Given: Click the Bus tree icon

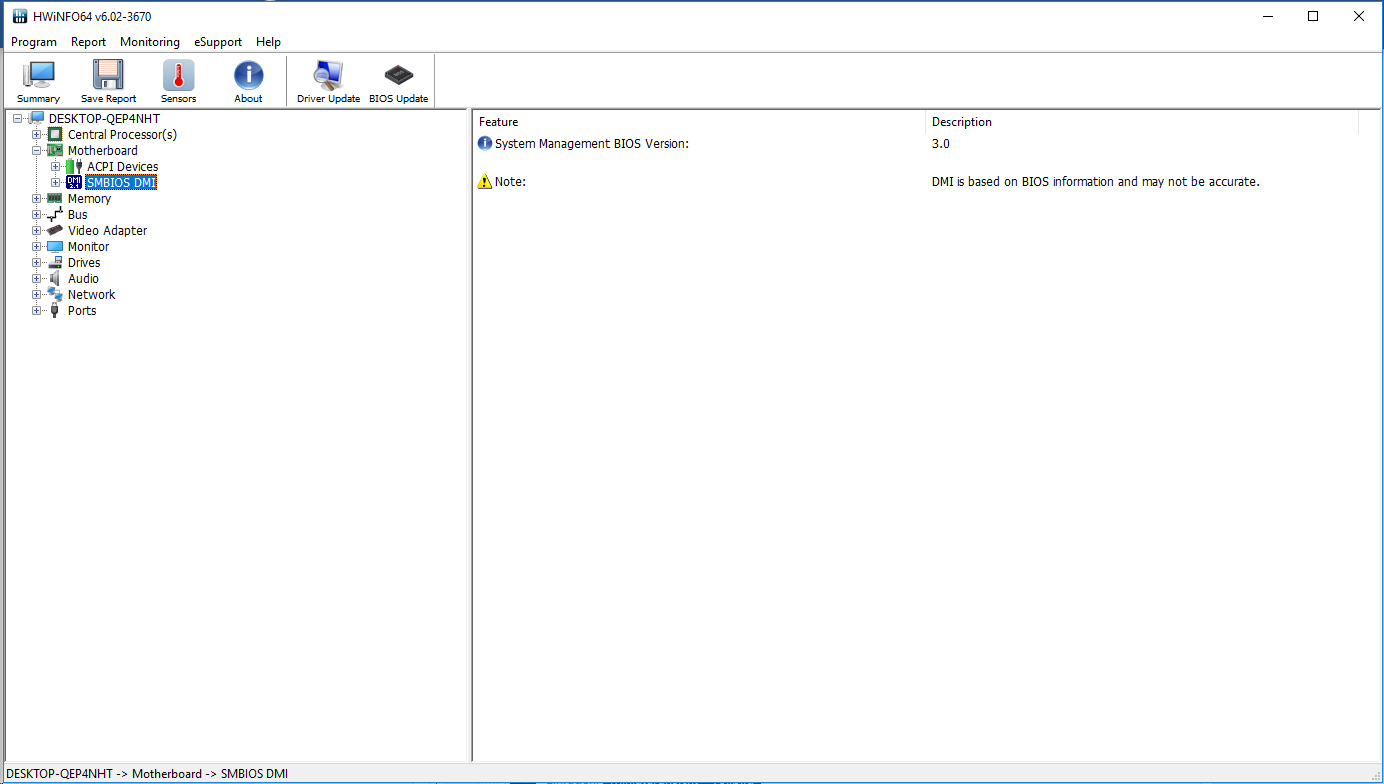Looking at the screenshot, I should pyautogui.click(x=56, y=214).
